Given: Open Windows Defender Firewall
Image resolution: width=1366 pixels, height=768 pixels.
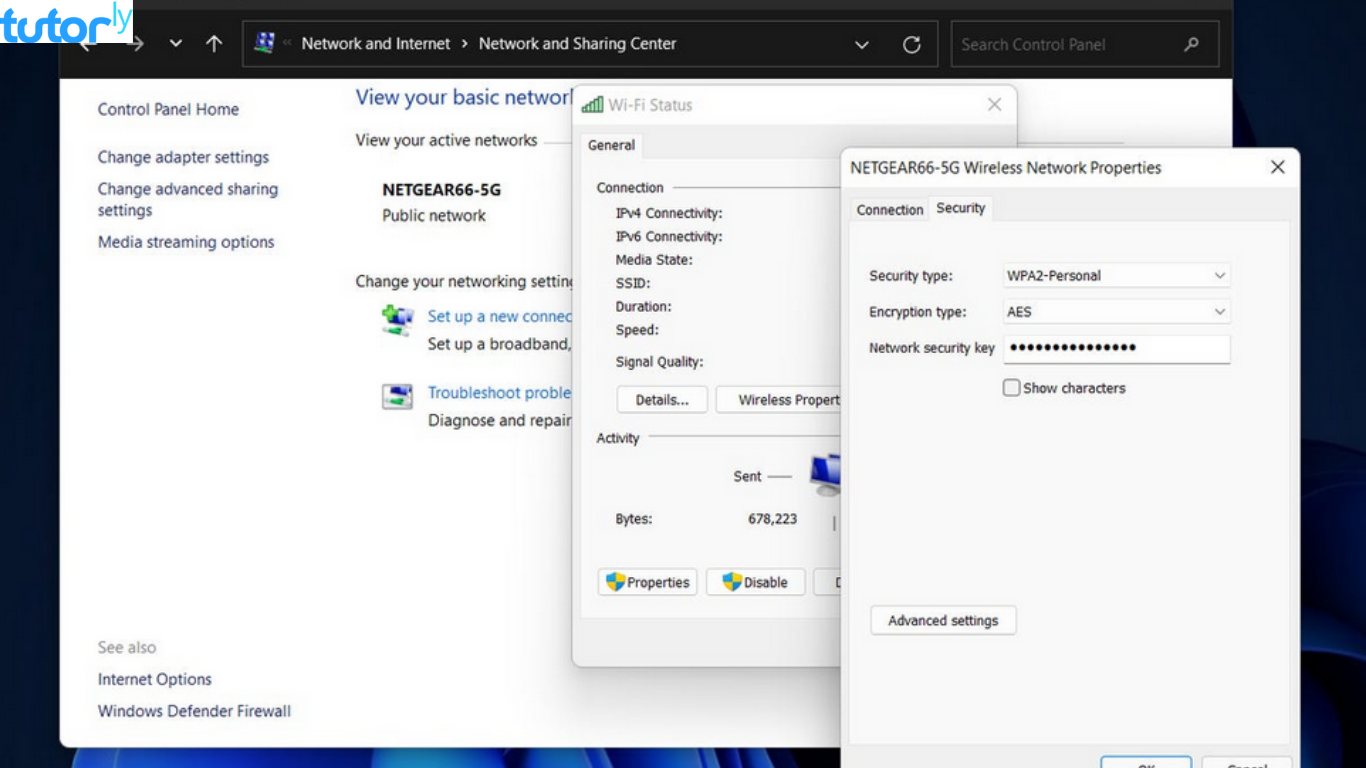Looking at the screenshot, I should (x=193, y=711).
